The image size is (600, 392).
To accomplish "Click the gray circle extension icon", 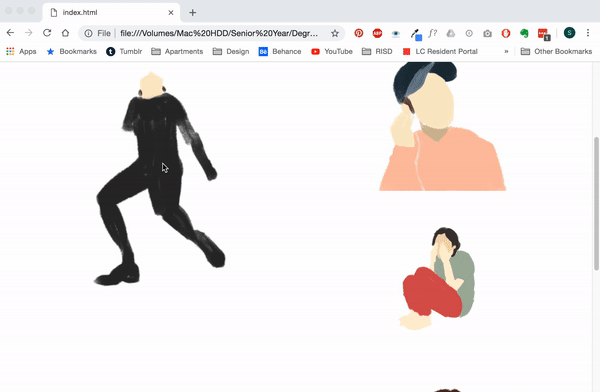I will point(469,33).
